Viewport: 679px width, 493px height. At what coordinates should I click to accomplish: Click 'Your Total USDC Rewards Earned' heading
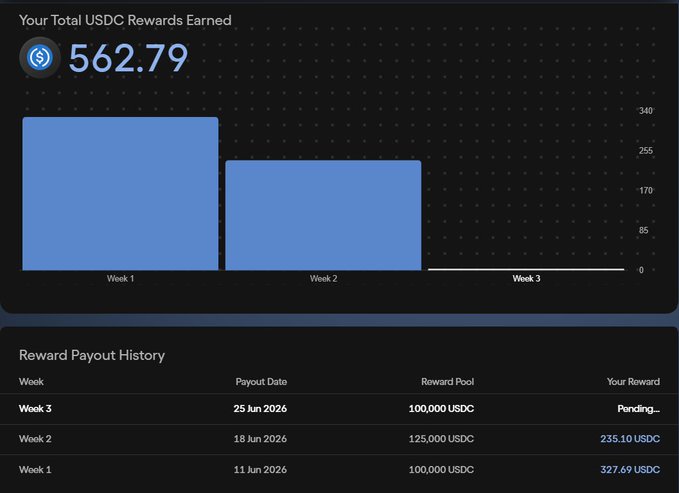click(125, 20)
